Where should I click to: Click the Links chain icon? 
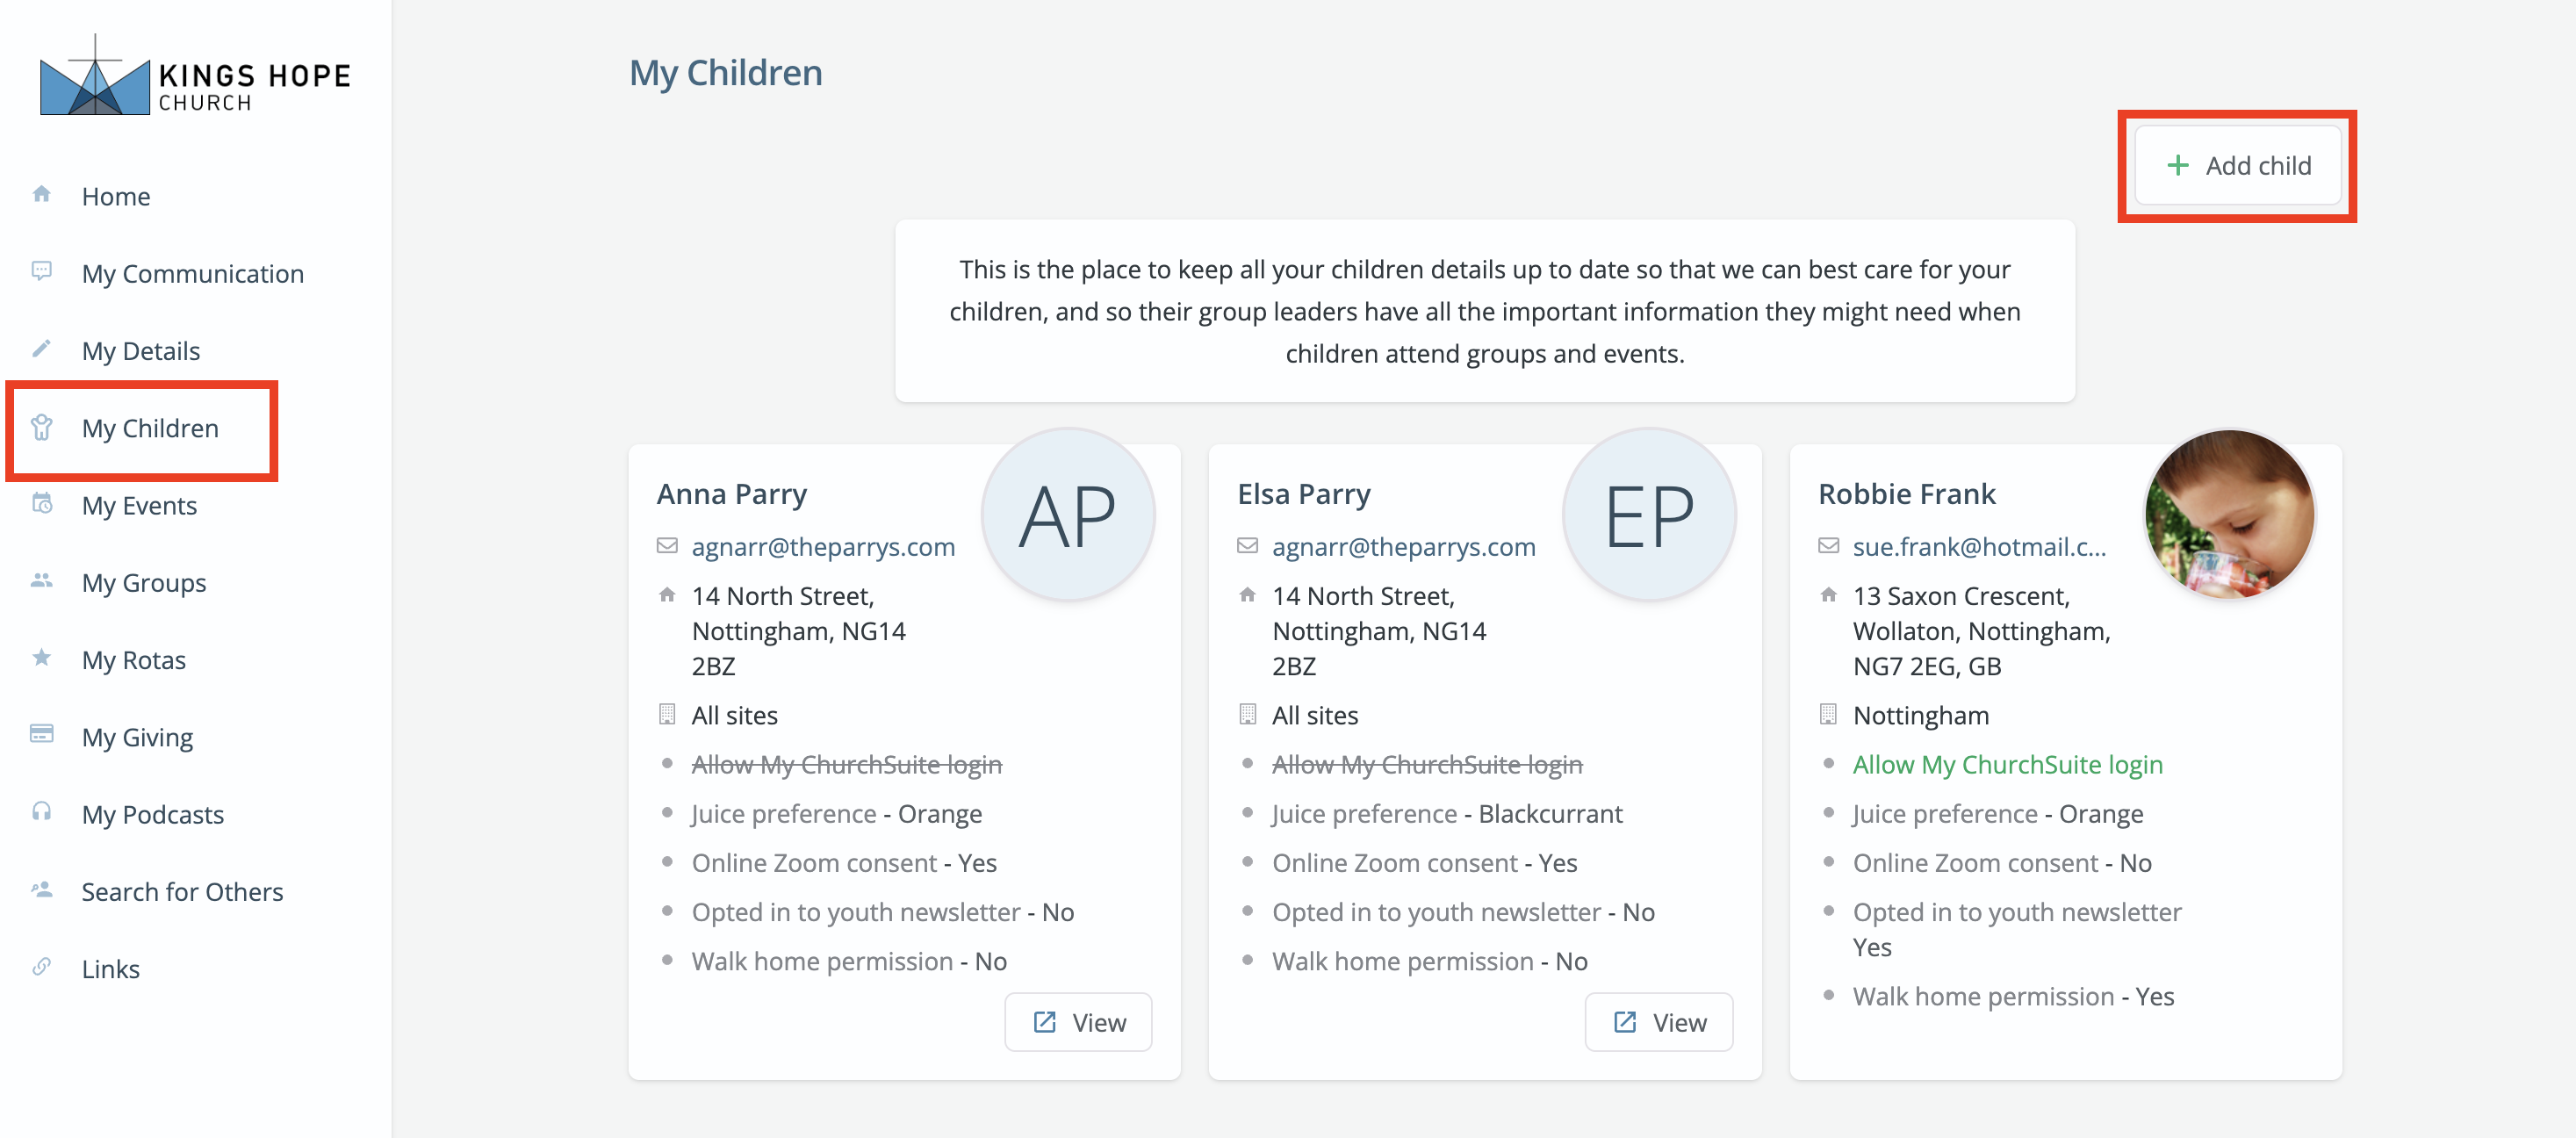[41, 967]
